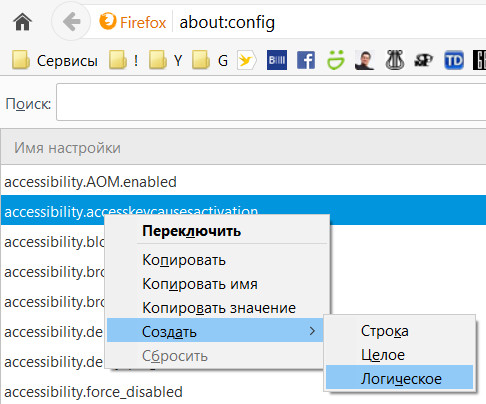The height and width of the screenshot is (404, 486).
Task: Open the Сервисы bookmarks folder
Action: (x=55, y=61)
